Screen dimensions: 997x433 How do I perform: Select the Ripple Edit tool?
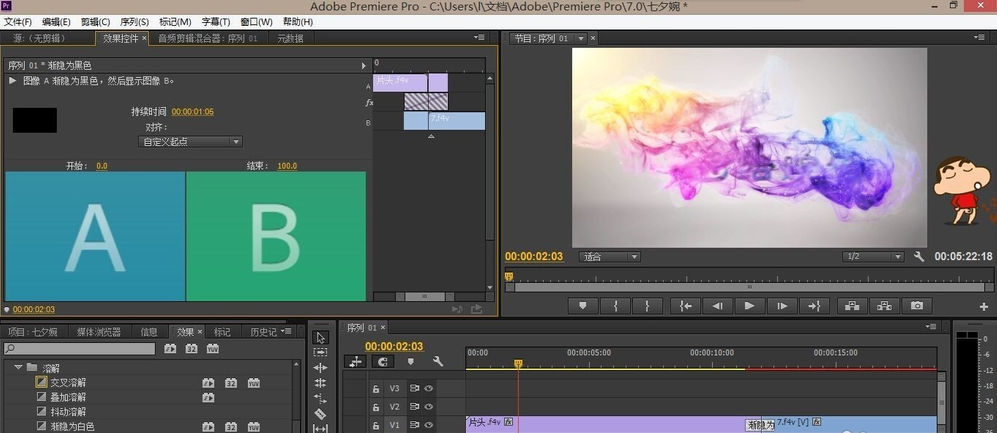pyautogui.click(x=320, y=368)
